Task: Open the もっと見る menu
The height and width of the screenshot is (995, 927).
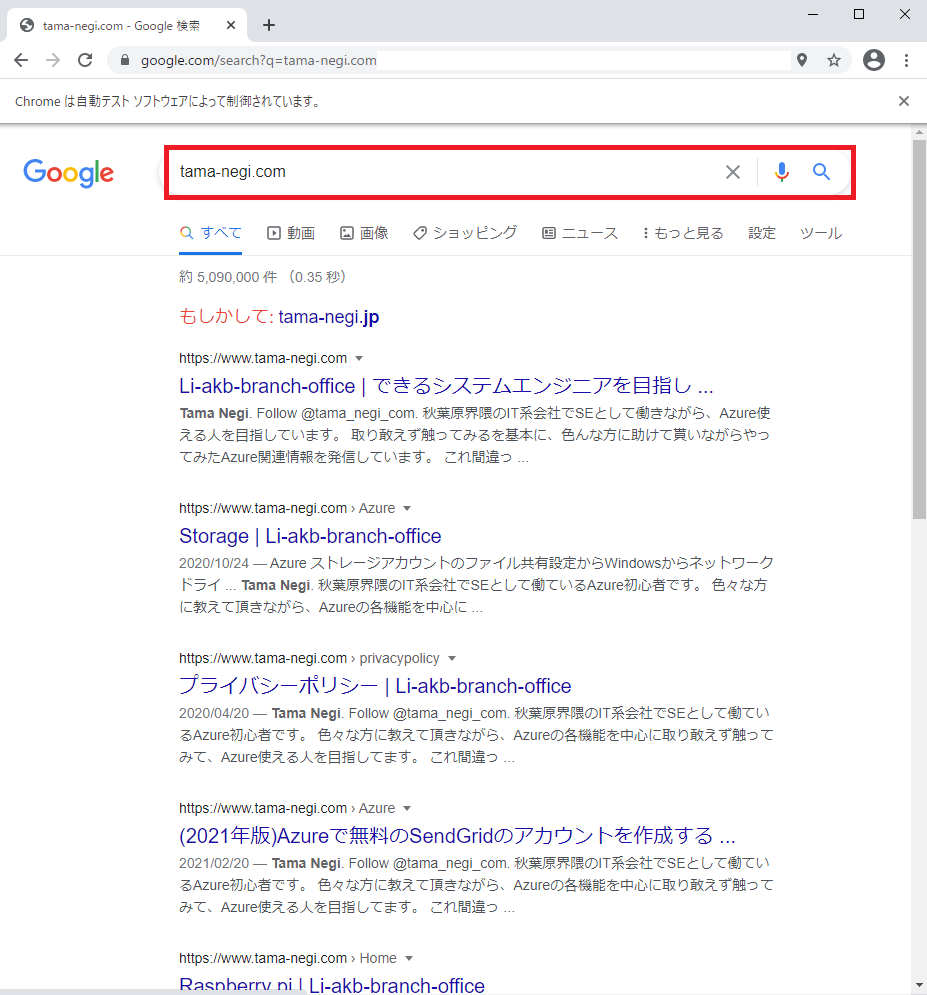Action: click(x=683, y=233)
